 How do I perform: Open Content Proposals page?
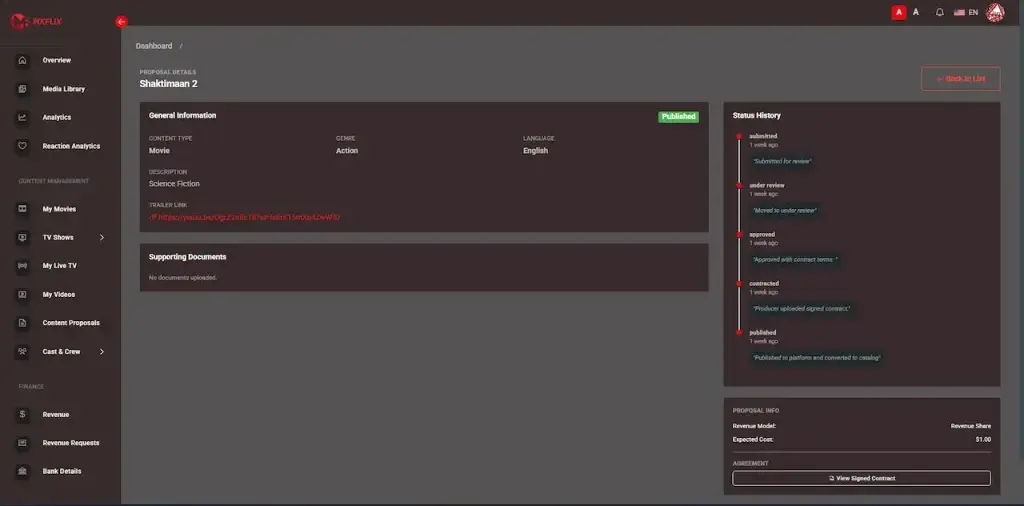(x=71, y=323)
